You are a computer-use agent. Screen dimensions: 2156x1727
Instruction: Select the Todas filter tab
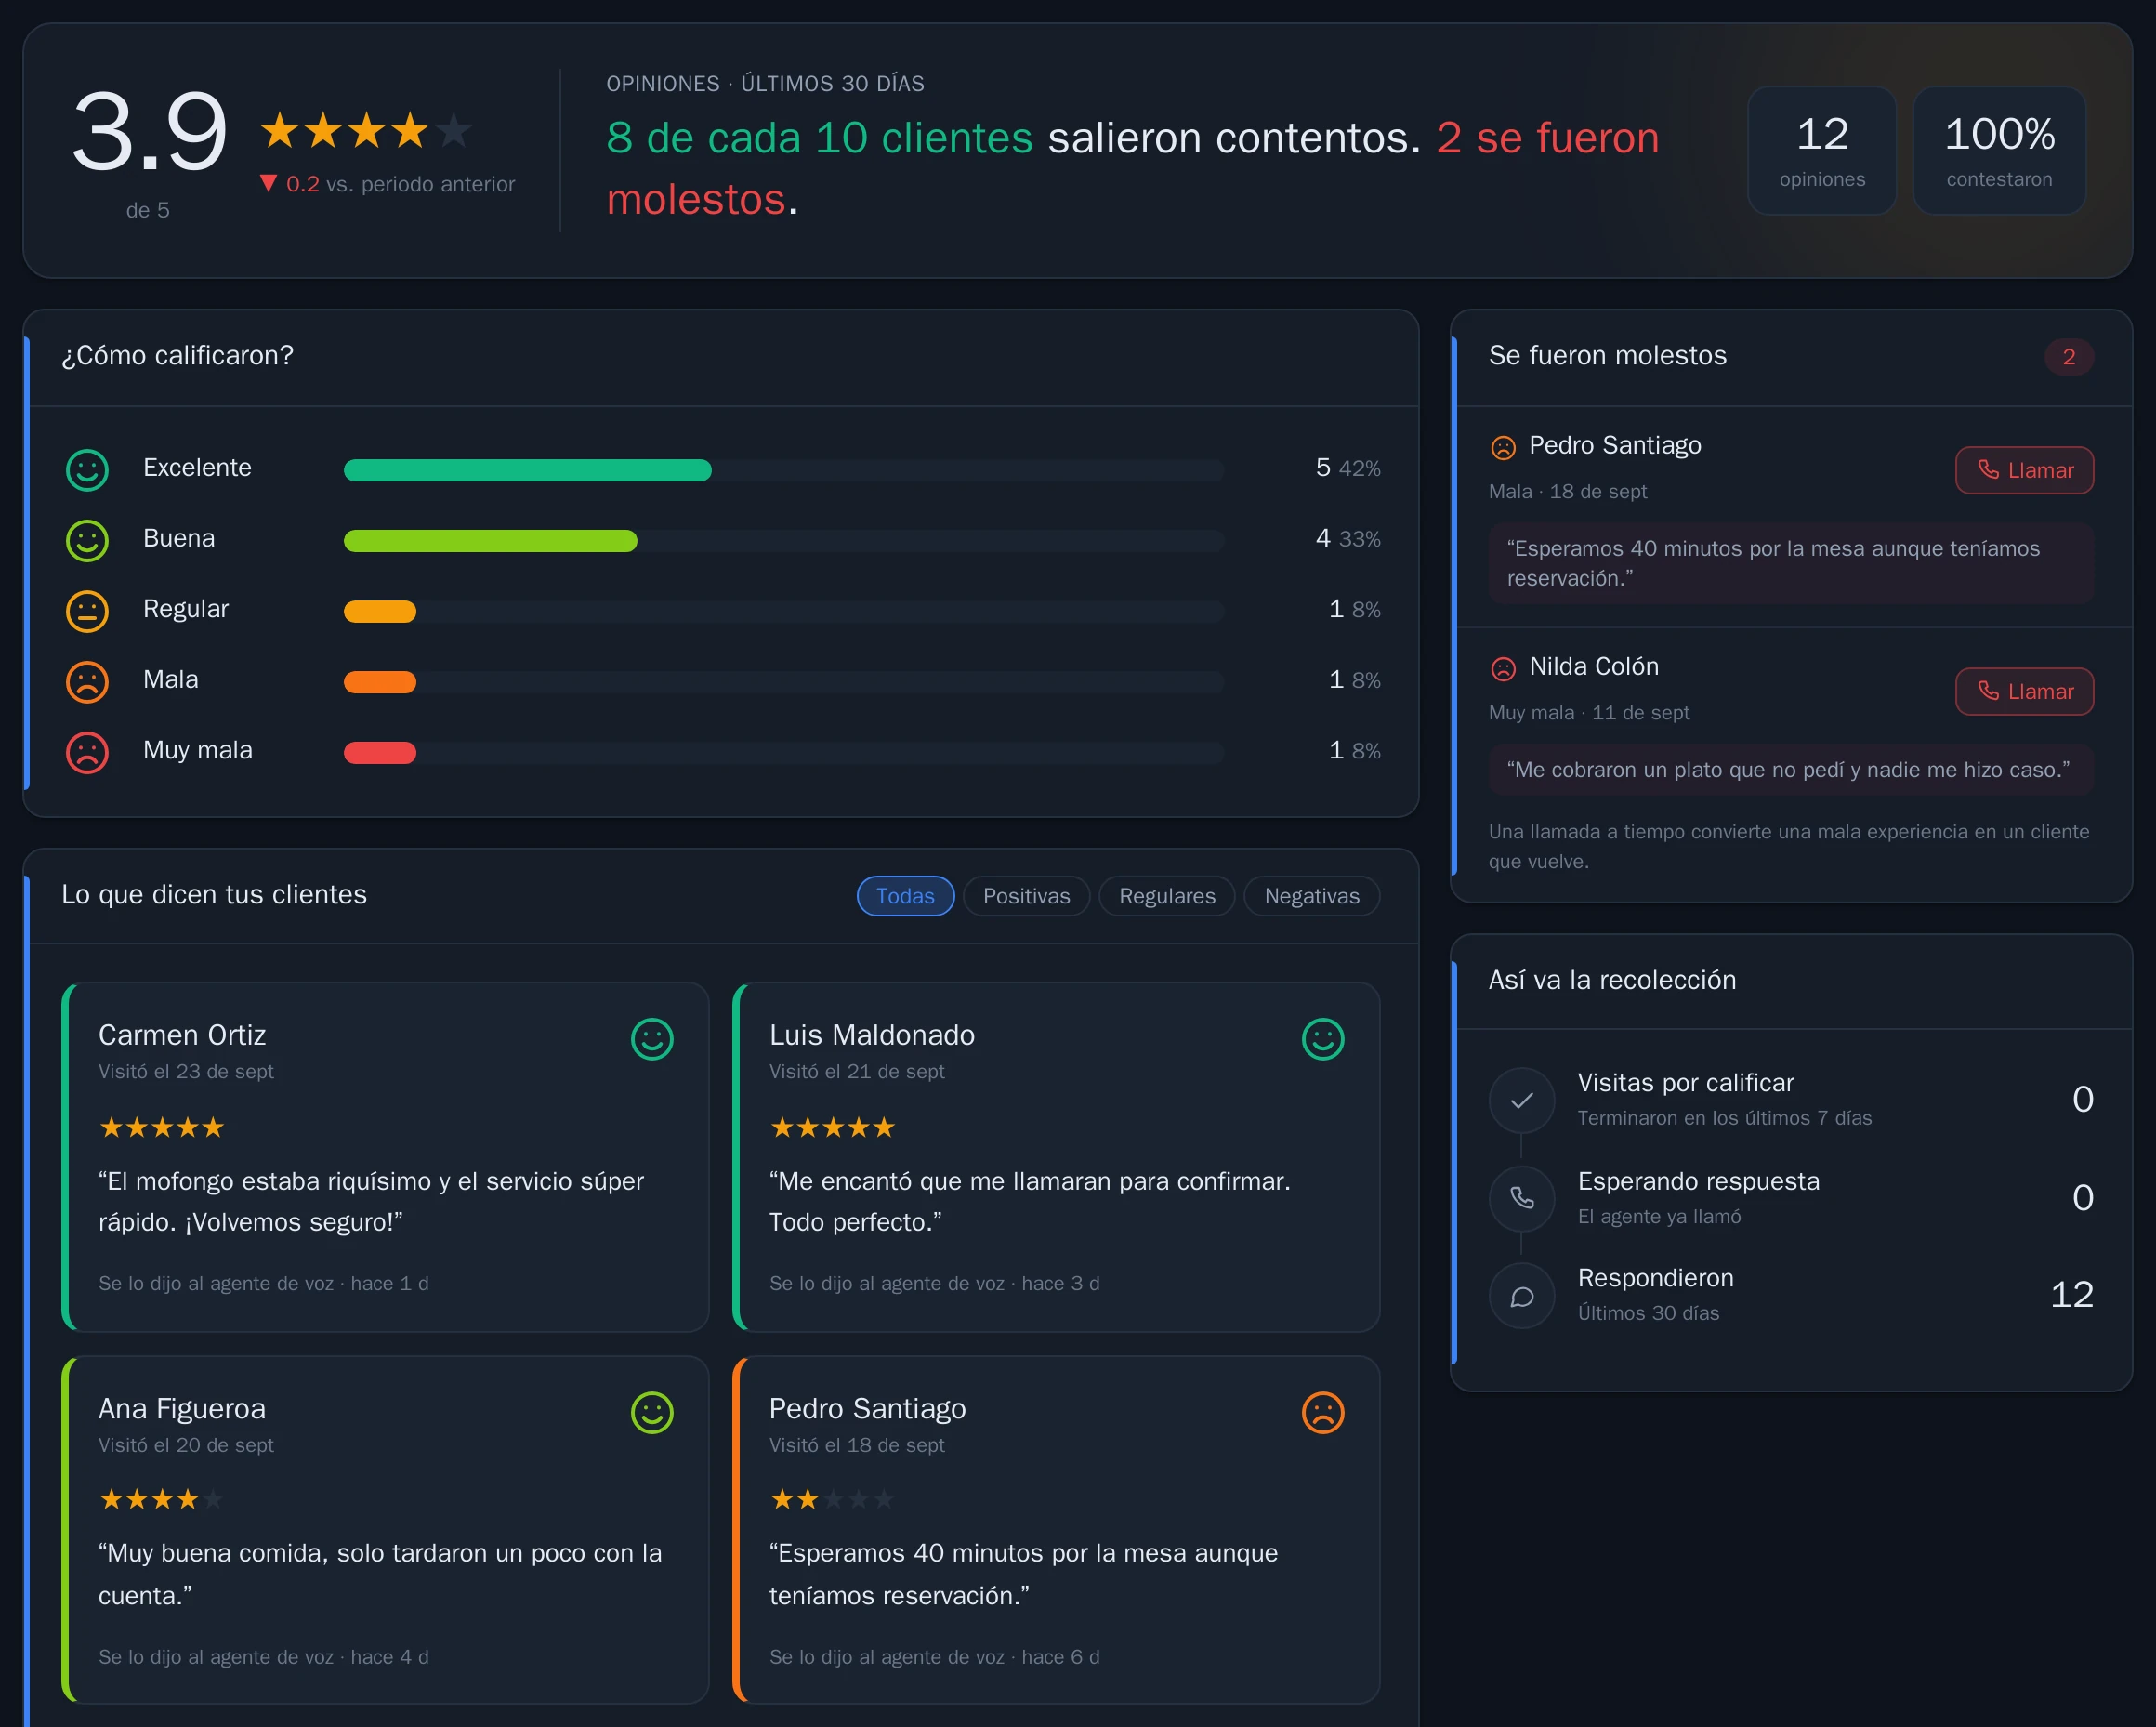click(905, 895)
